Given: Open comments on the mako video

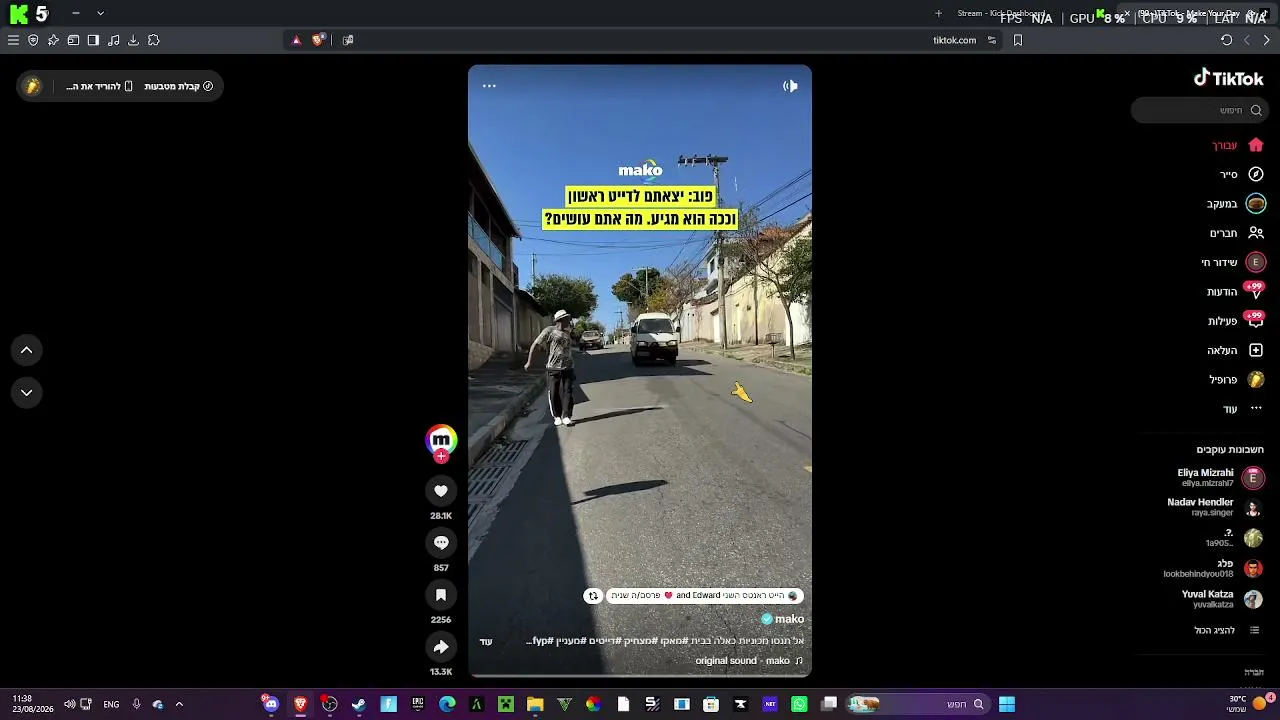Looking at the screenshot, I should pos(441,543).
